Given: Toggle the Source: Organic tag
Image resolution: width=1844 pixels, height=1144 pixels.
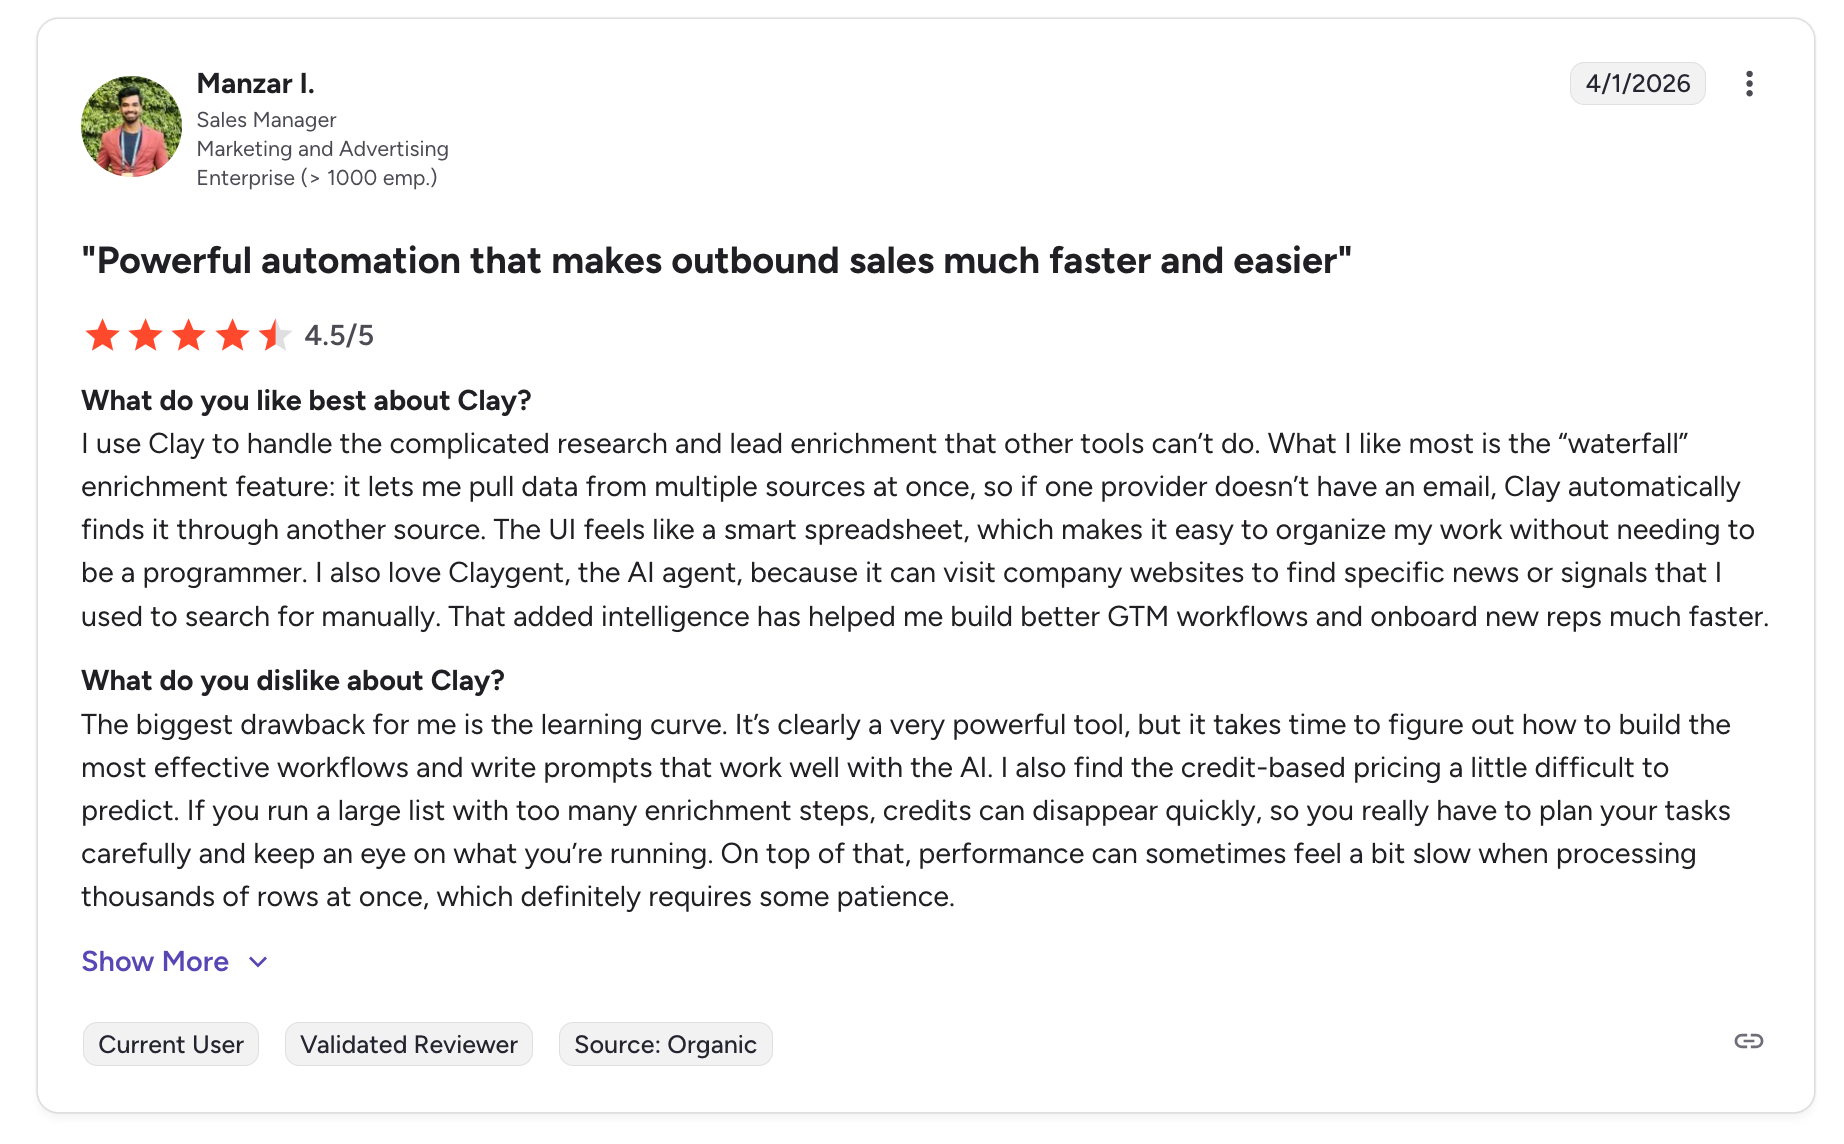Looking at the screenshot, I should pyautogui.click(x=664, y=1044).
